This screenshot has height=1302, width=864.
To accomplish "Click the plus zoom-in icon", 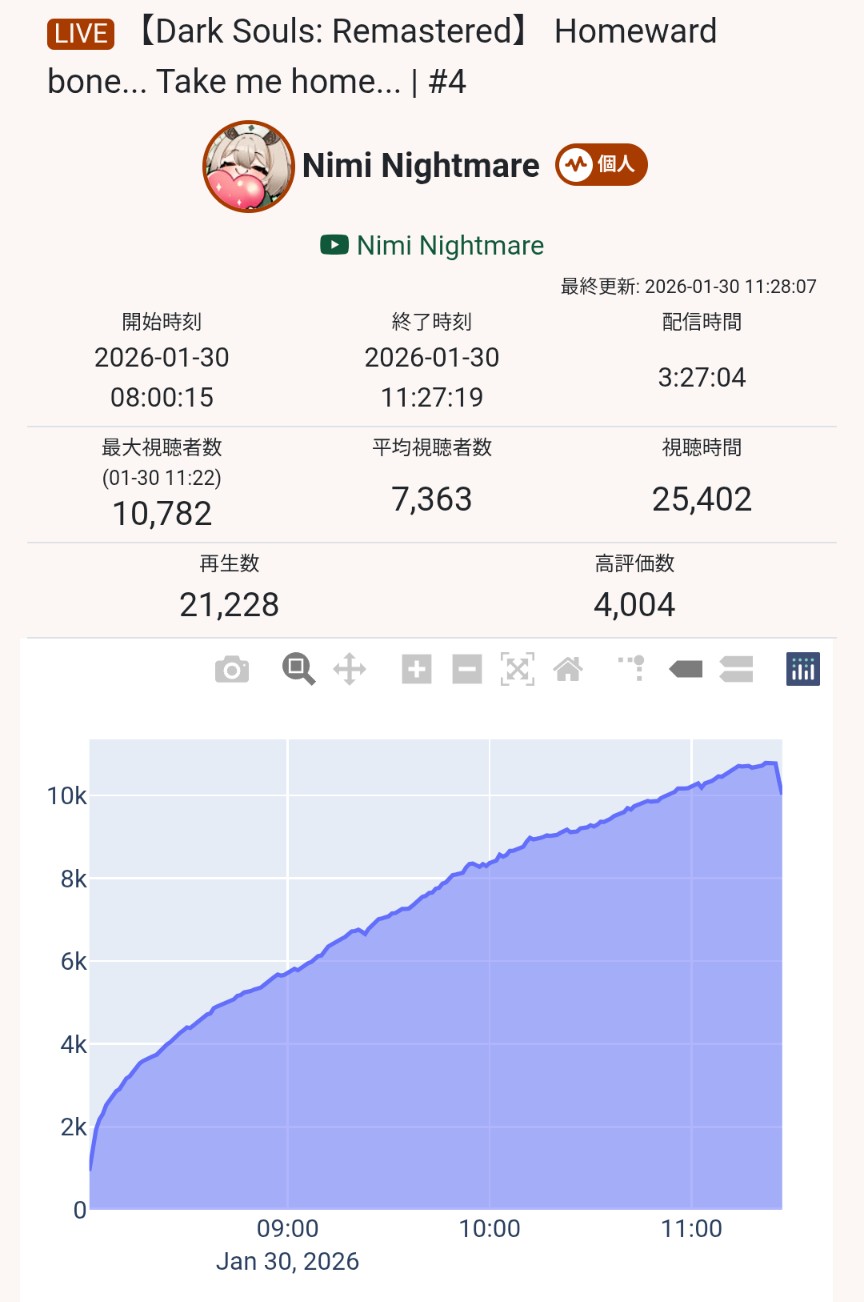I will coord(416,669).
